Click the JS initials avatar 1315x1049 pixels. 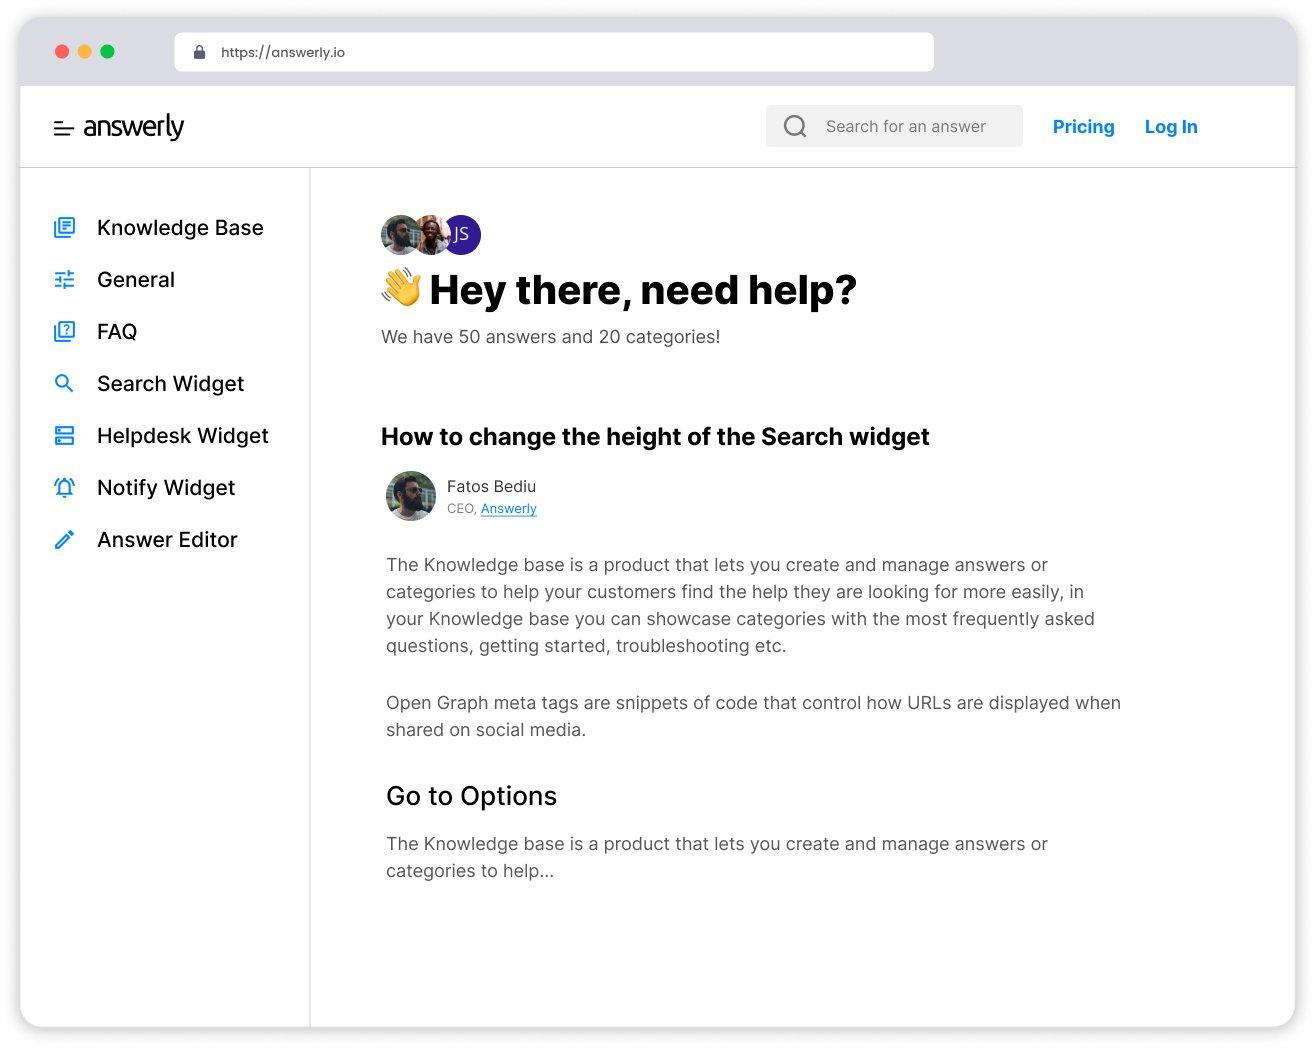(x=463, y=235)
